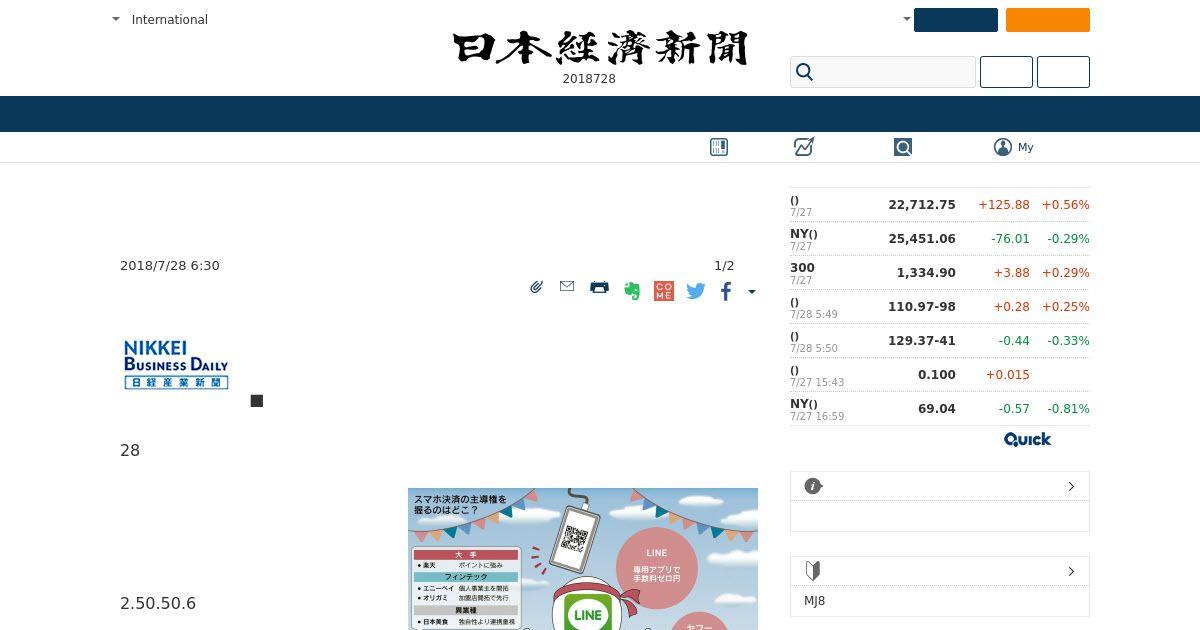
Task: Click the info circle icon in the side panel
Action: pyautogui.click(x=813, y=486)
